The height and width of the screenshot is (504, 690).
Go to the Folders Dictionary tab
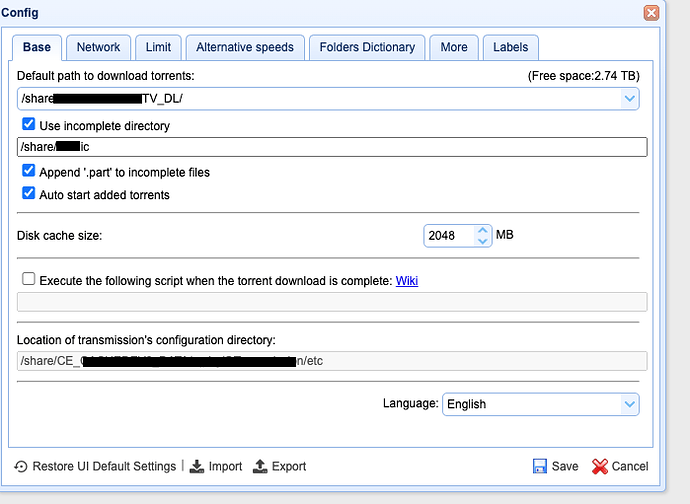pyautogui.click(x=367, y=47)
